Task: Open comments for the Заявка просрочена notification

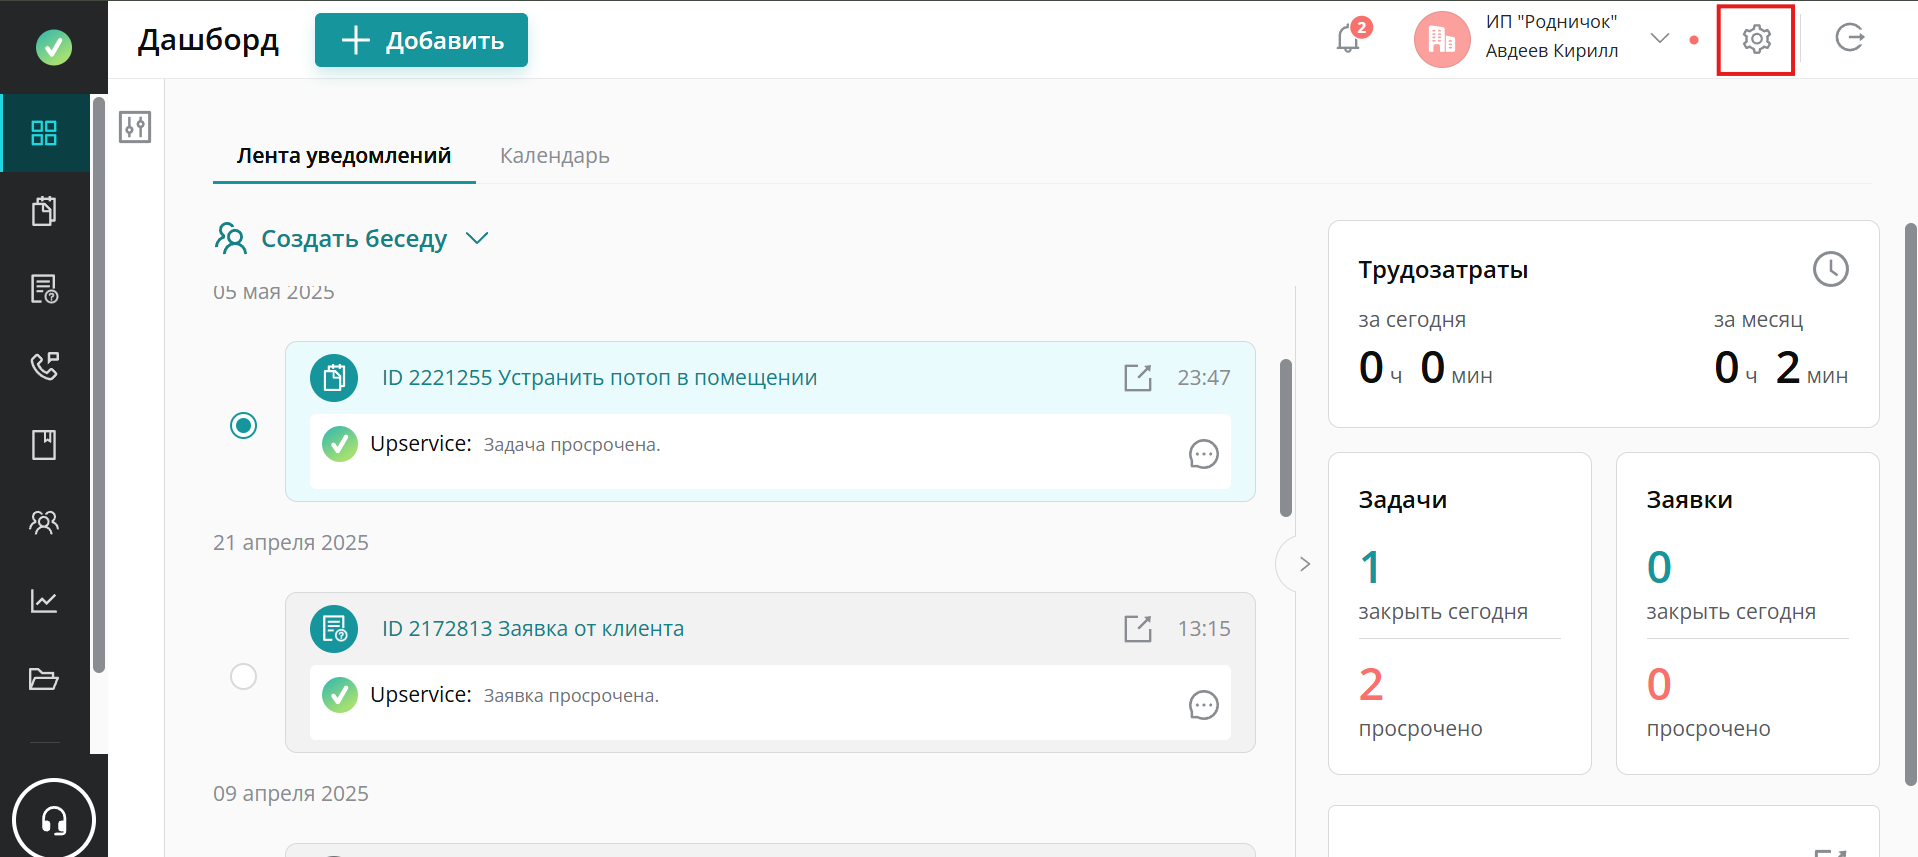Action: [1204, 705]
